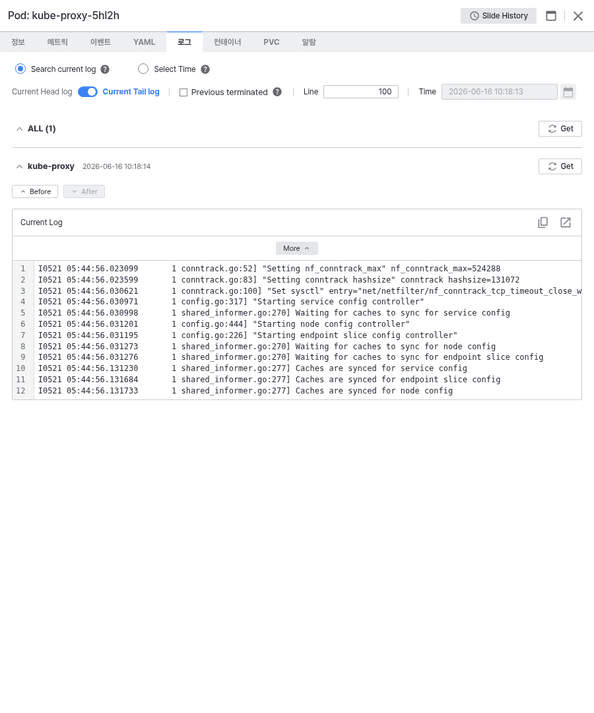Viewport: 594px width, 713px height.
Task: Close the pod panel with X icon
Action: click(x=578, y=16)
